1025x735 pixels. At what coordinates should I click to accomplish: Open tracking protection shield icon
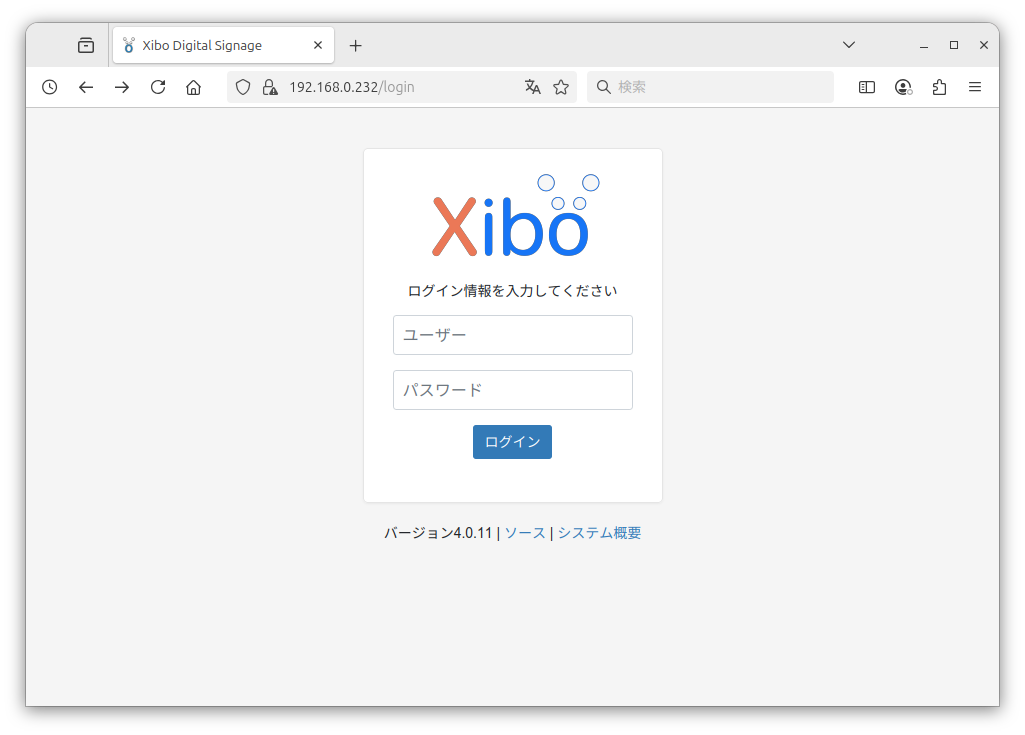(243, 87)
